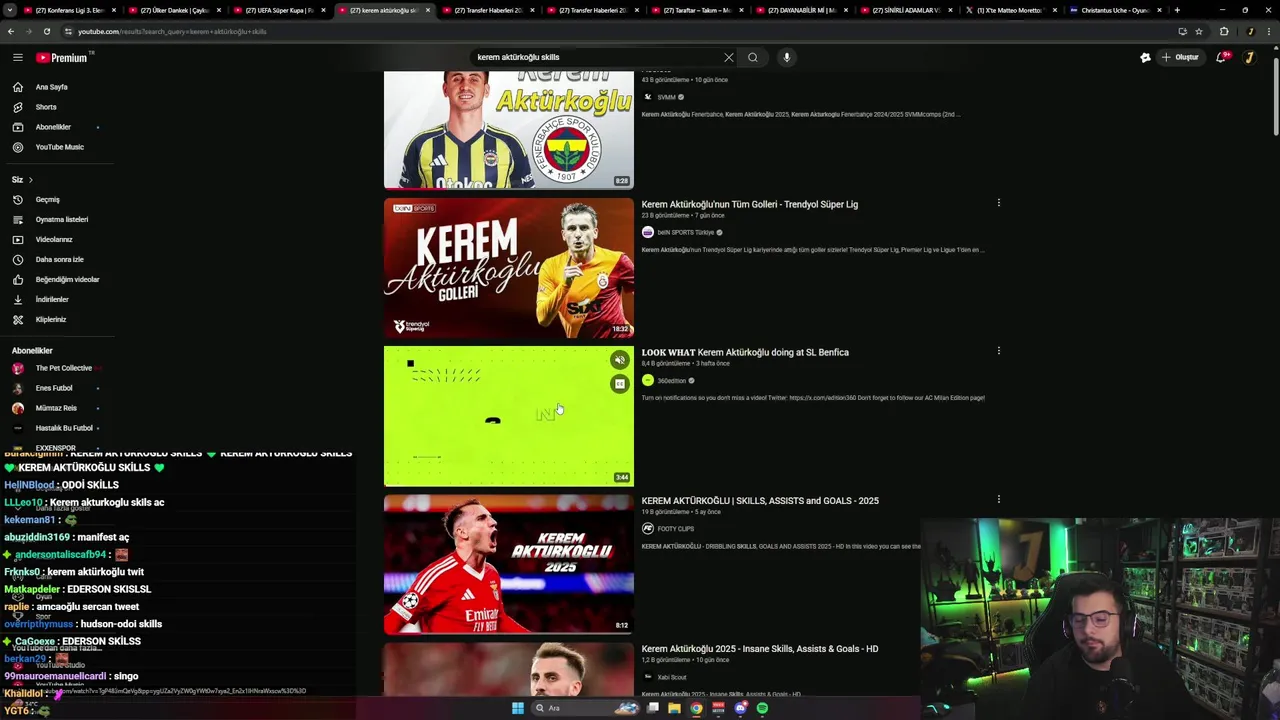Visit beIN SPORTS Türkiye channel
This screenshot has width=1280, height=720.
pos(685,232)
